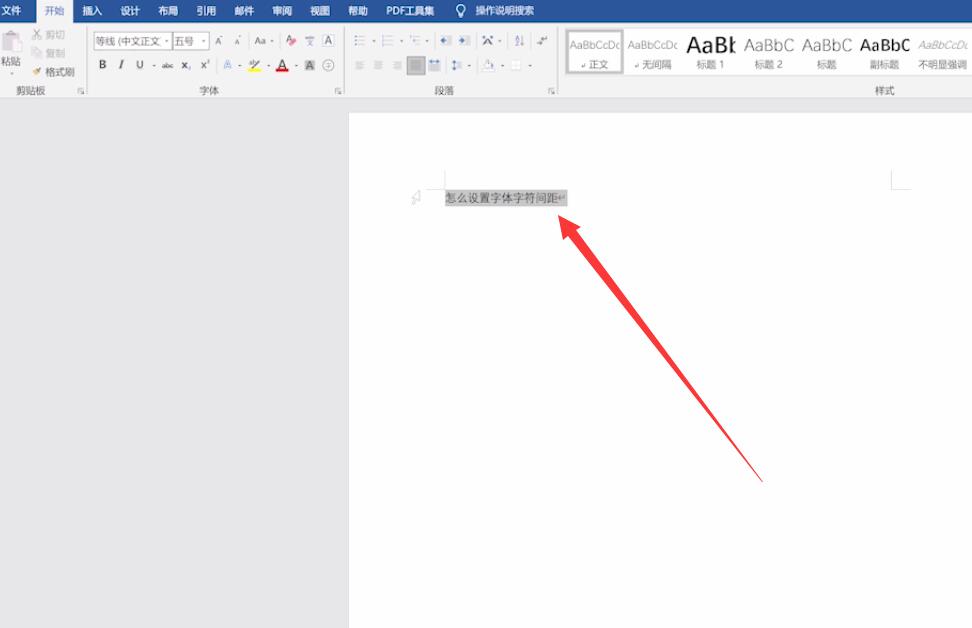Apply the 副标题 style
The image size is (972, 628).
click(x=885, y=52)
